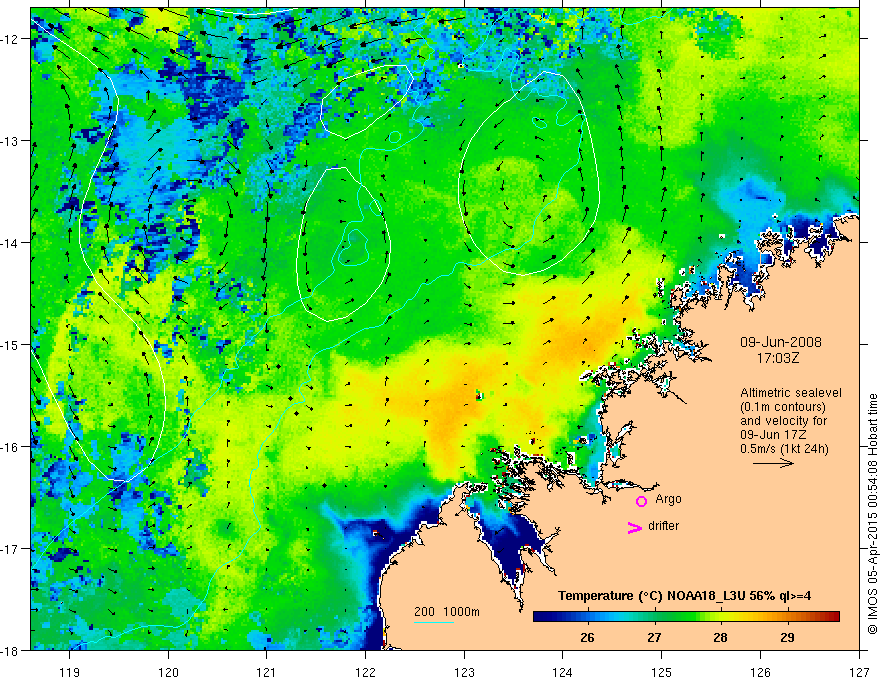Click the color bar label '26'

(587, 637)
